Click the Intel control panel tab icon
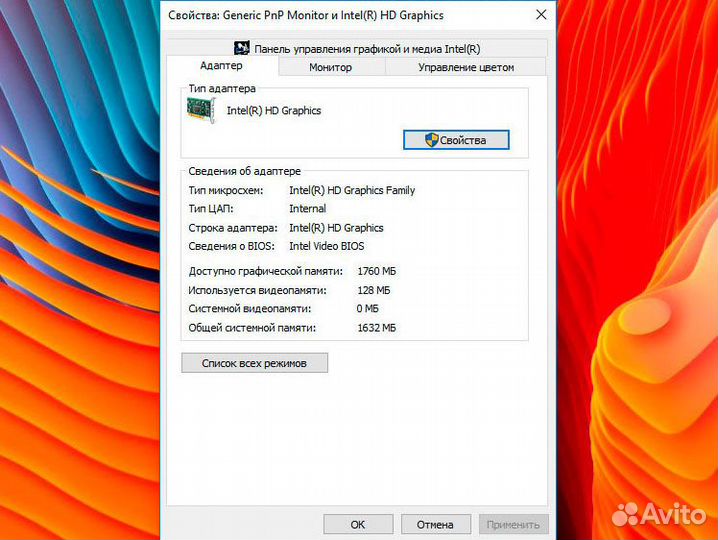This screenshot has width=718, height=540. (x=242, y=48)
